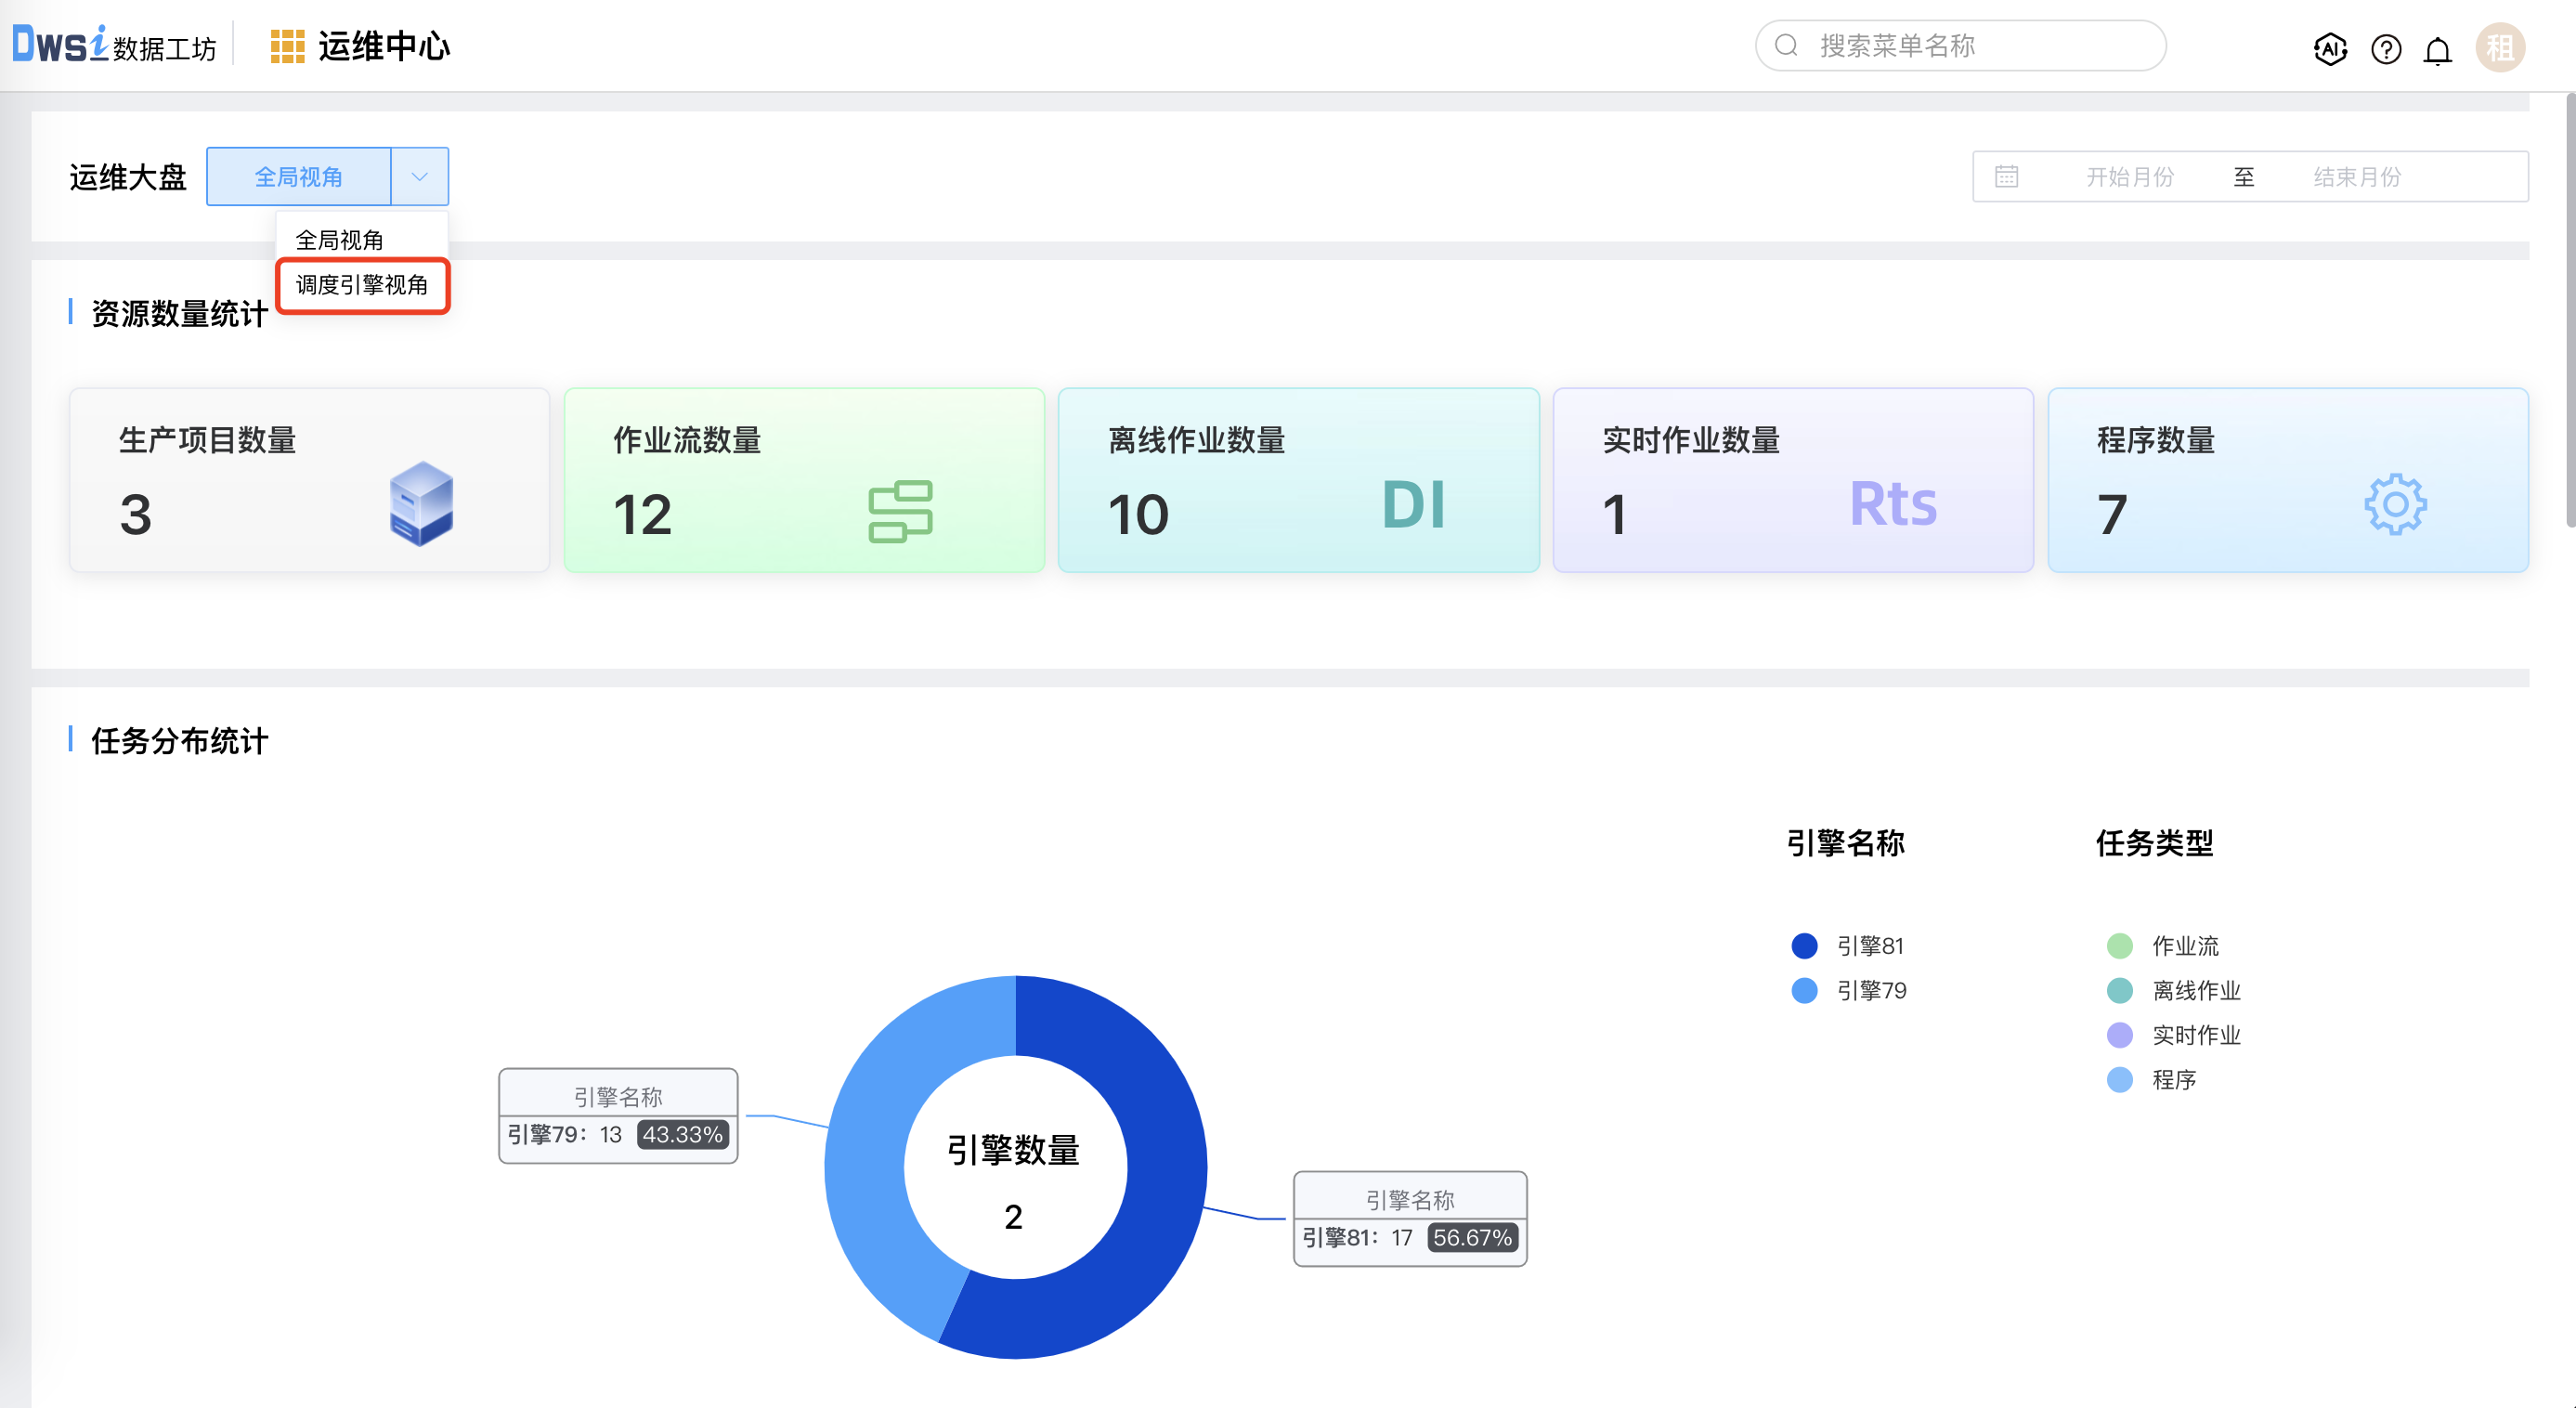Click the 运维中心 header link
Screen dimensions: 2576x1408
(x=384, y=45)
